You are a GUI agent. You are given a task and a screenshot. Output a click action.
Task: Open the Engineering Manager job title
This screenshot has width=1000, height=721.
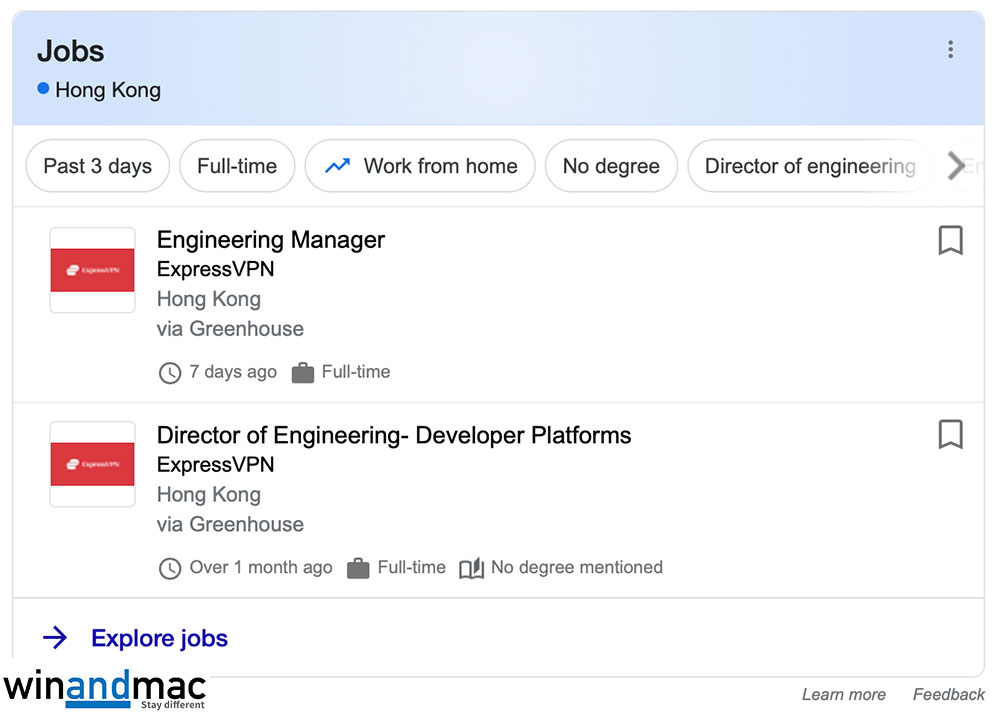pyautogui.click(x=271, y=240)
